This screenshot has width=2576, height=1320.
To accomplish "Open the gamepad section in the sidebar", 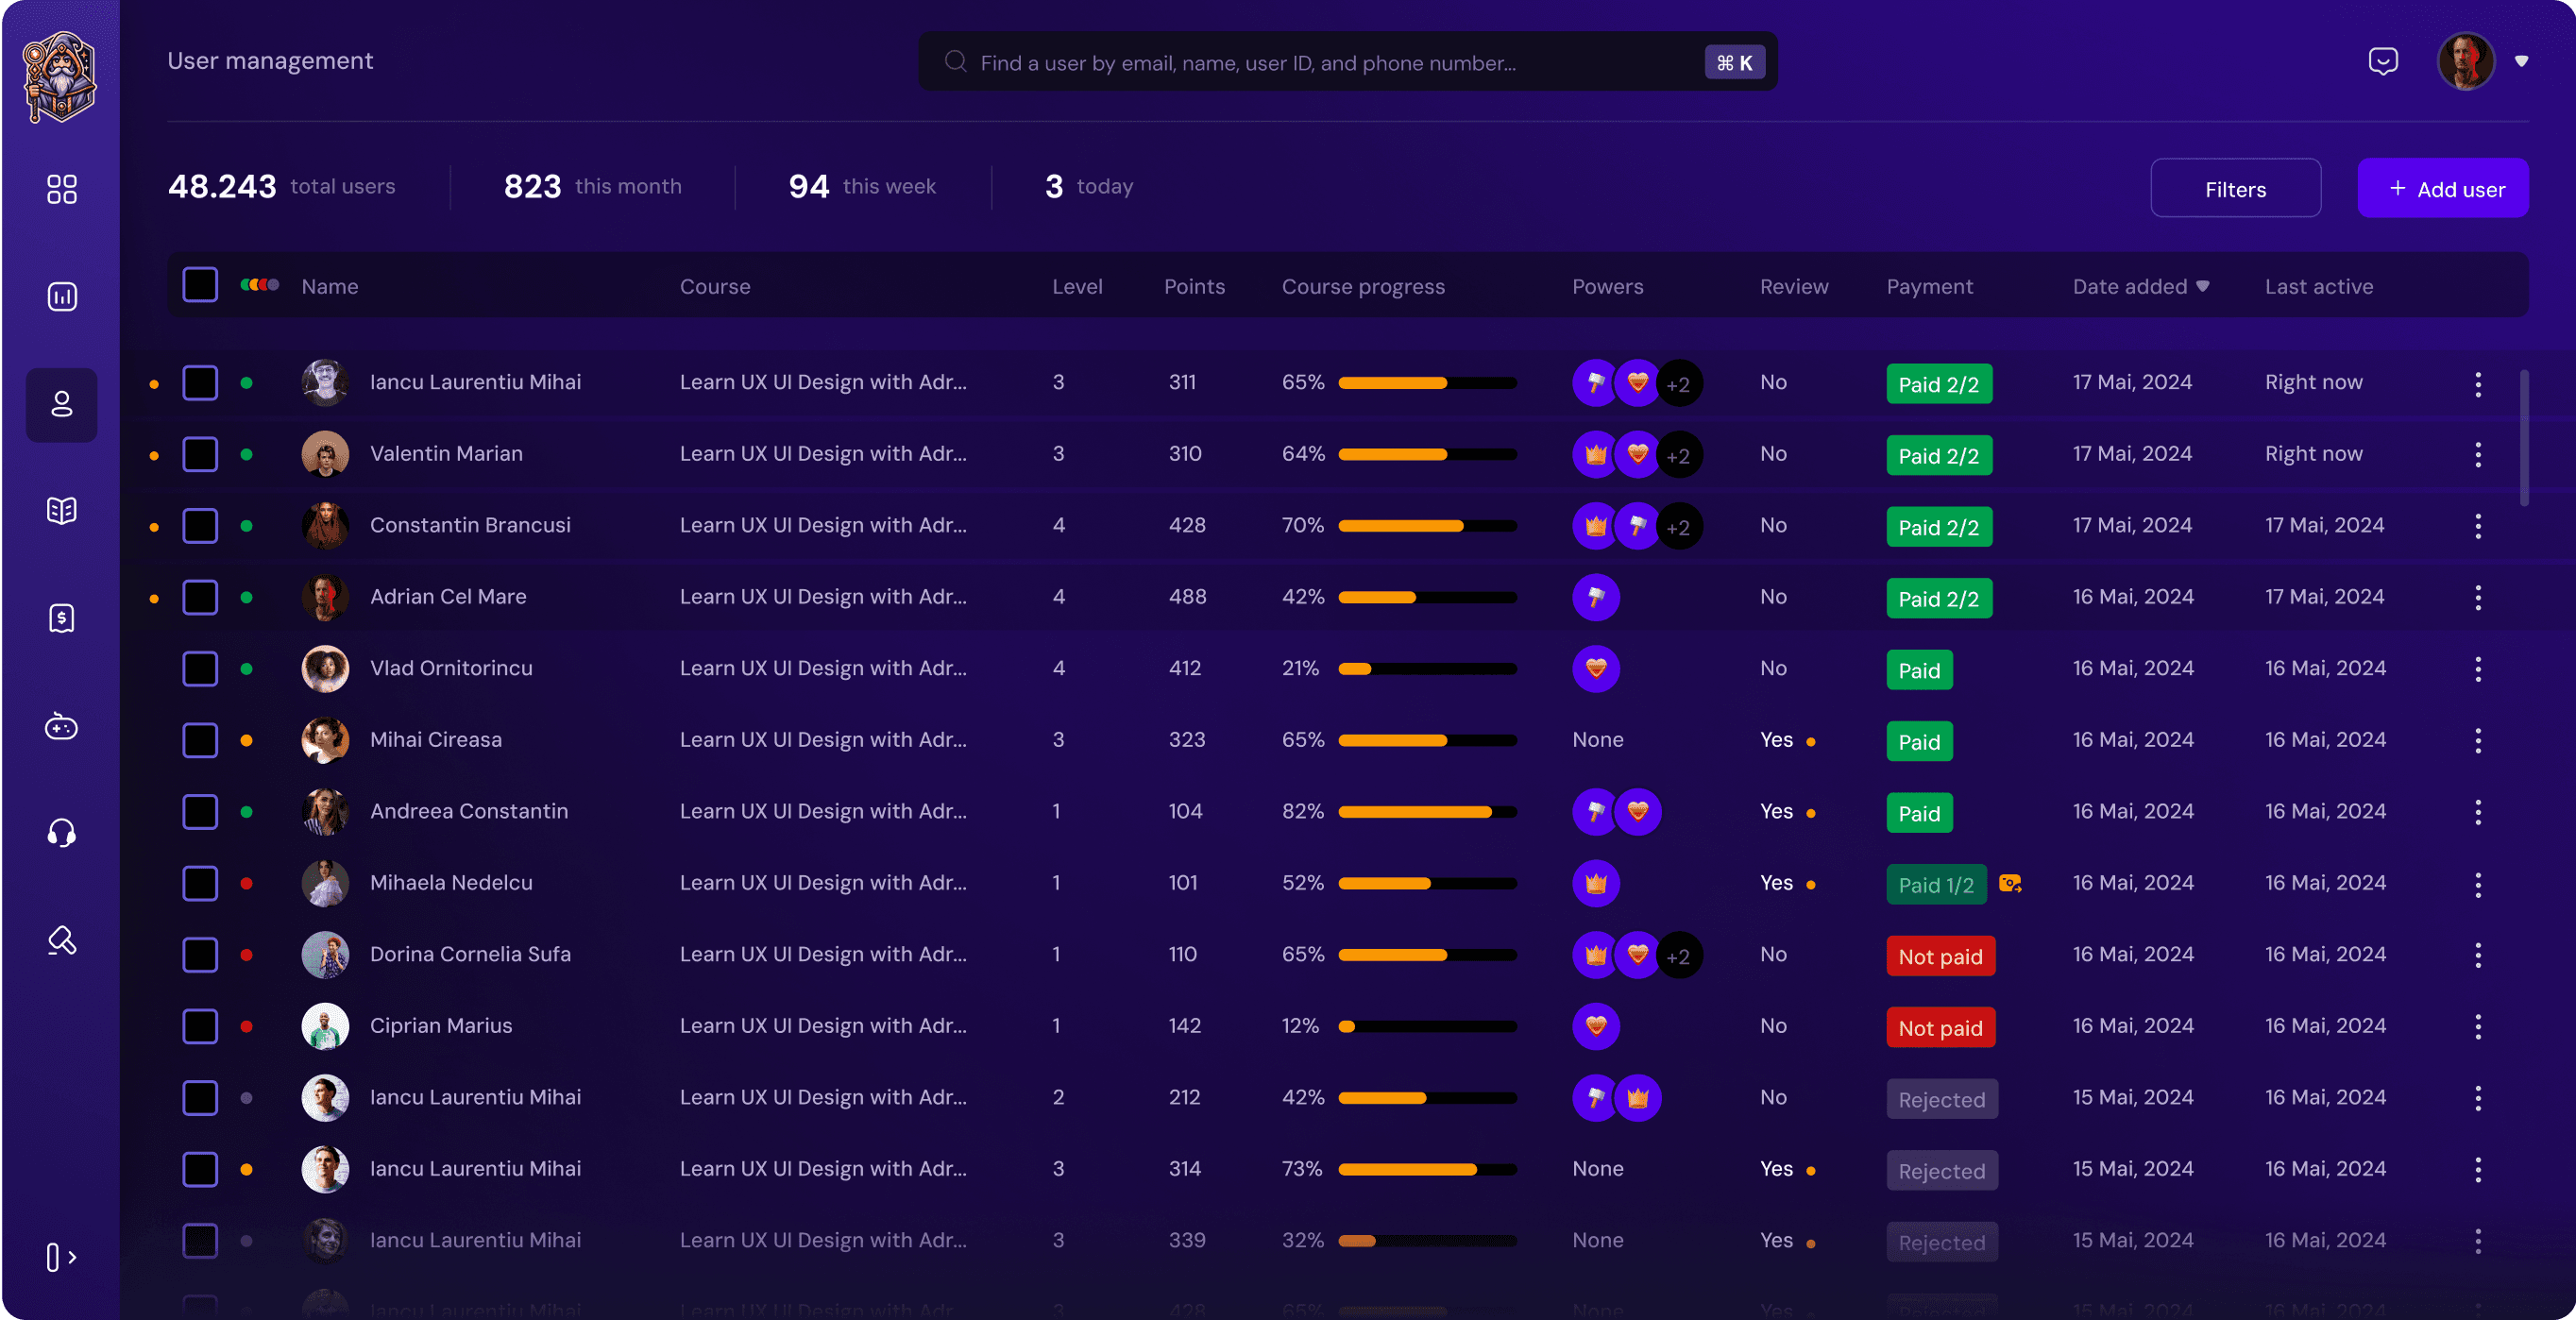I will point(61,728).
